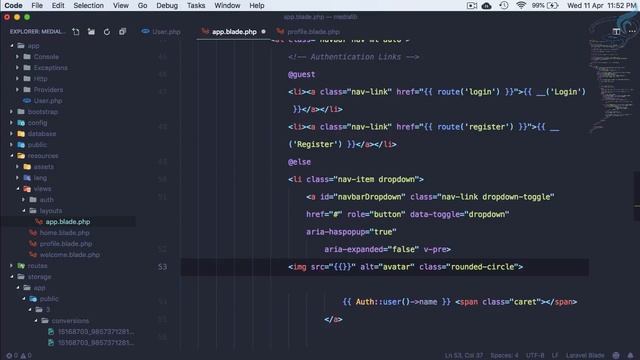This screenshot has width=640, height=360.
Task: Change encoding via UTF-8 status item
Action: (535, 356)
